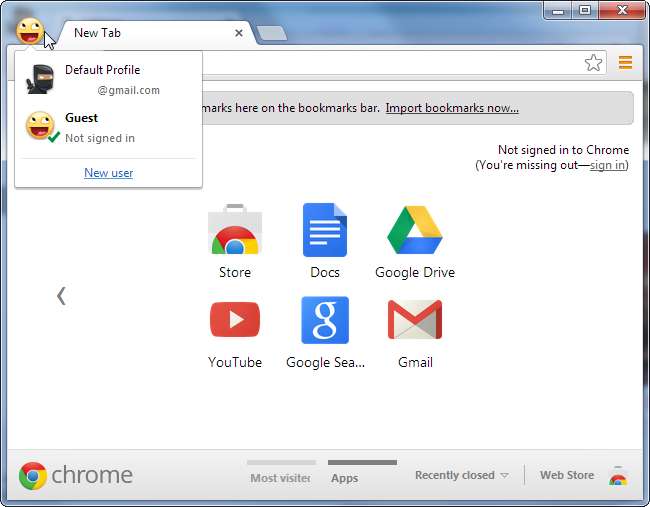Launch the Gmail app icon
The image size is (650, 507).
pos(415,320)
